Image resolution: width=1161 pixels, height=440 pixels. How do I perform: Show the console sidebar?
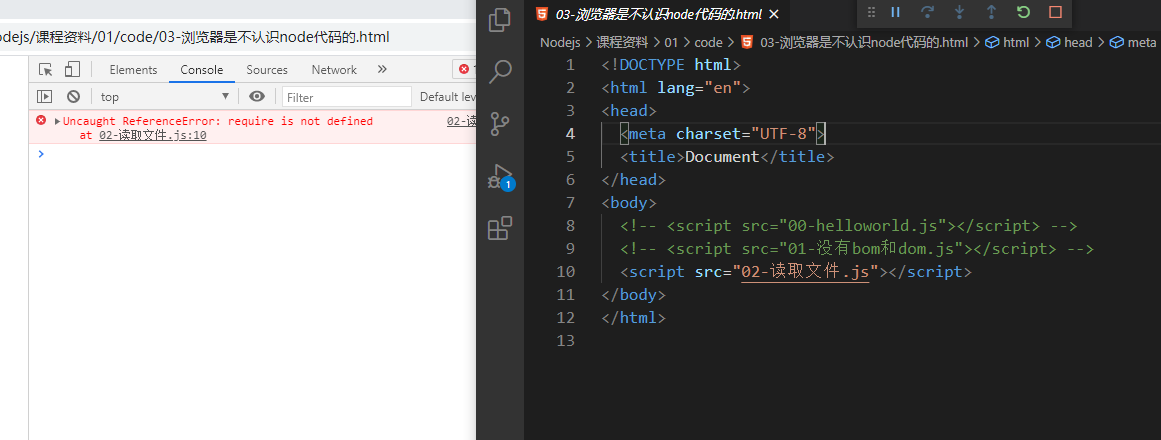click(45, 96)
